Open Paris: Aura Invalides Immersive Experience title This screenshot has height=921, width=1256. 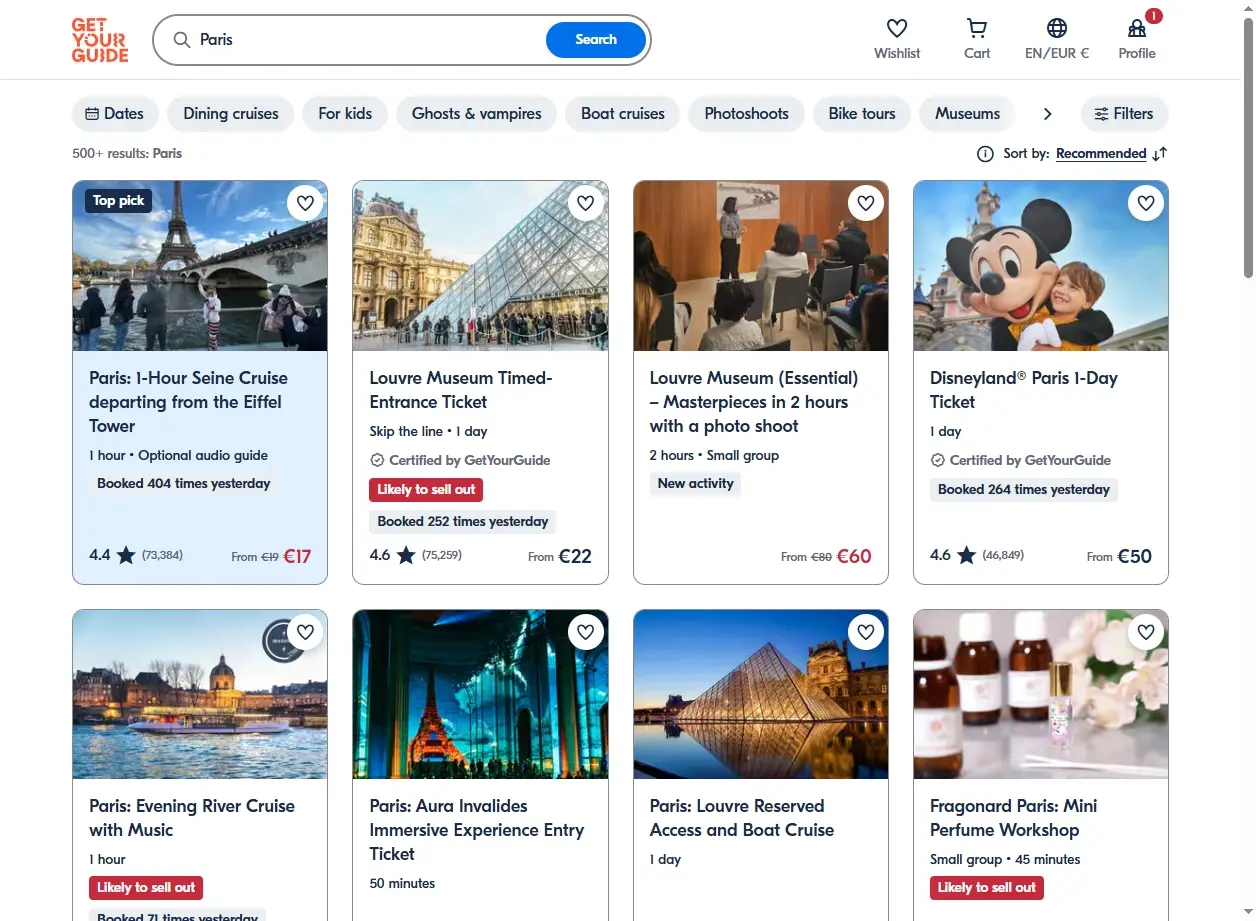click(477, 830)
